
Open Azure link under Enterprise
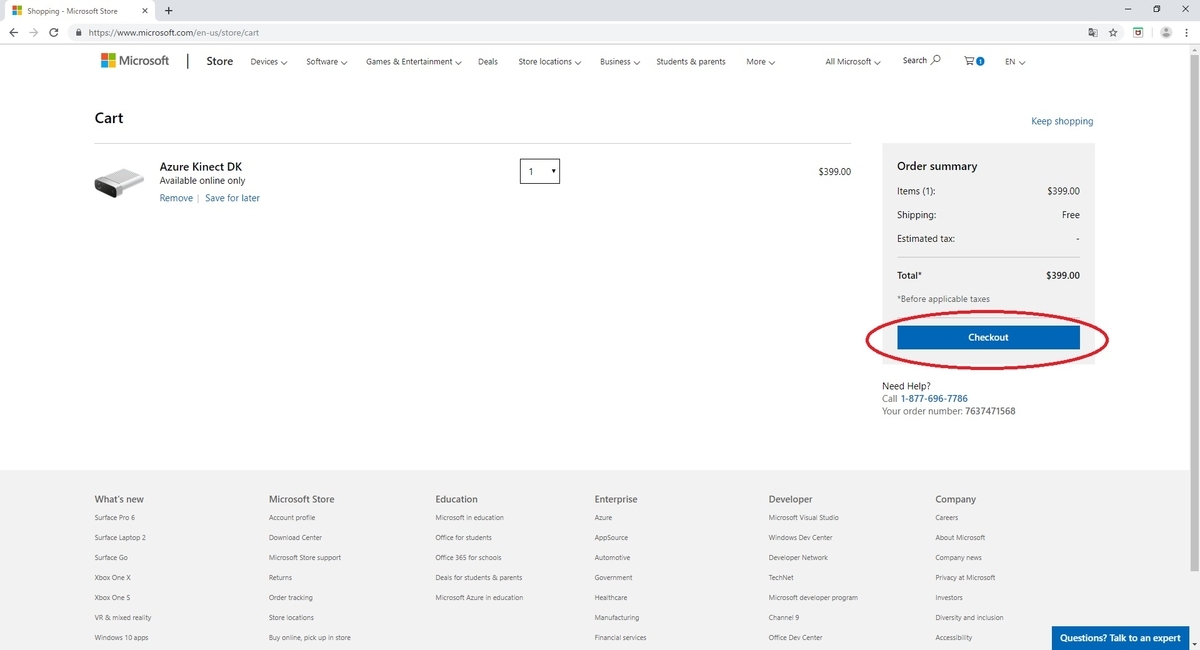[x=603, y=518]
